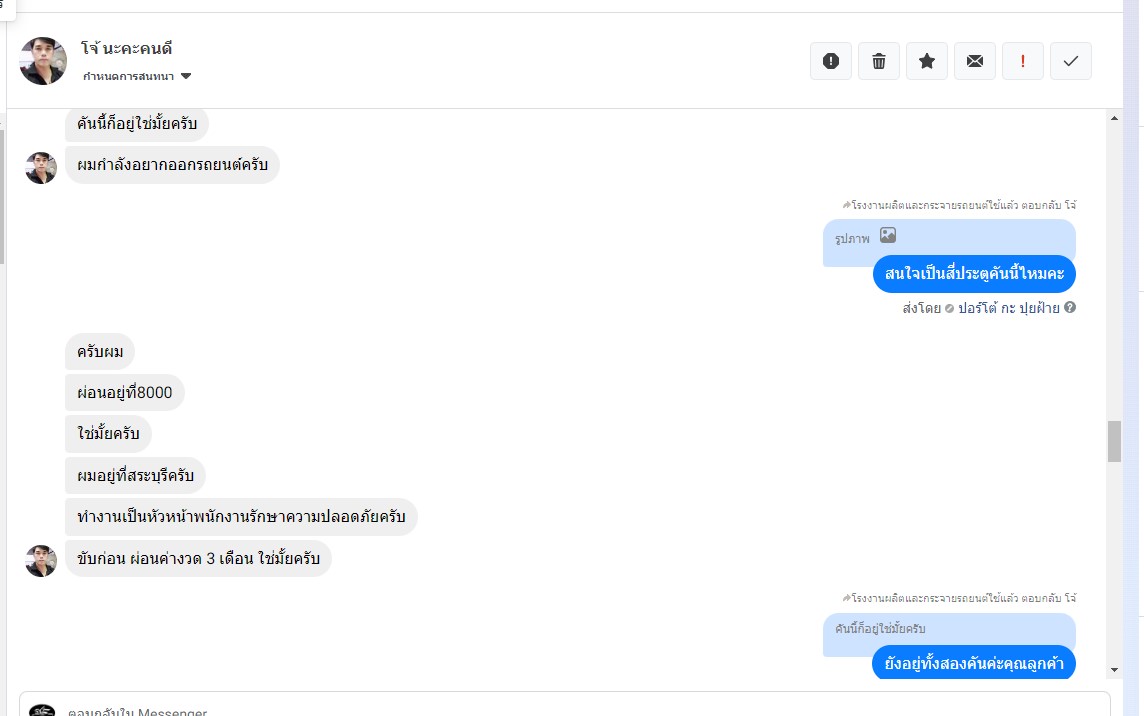Star this conversation to follow up
This screenshot has height=716, width=1144.
pyautogui.click(x=927, y=61)
